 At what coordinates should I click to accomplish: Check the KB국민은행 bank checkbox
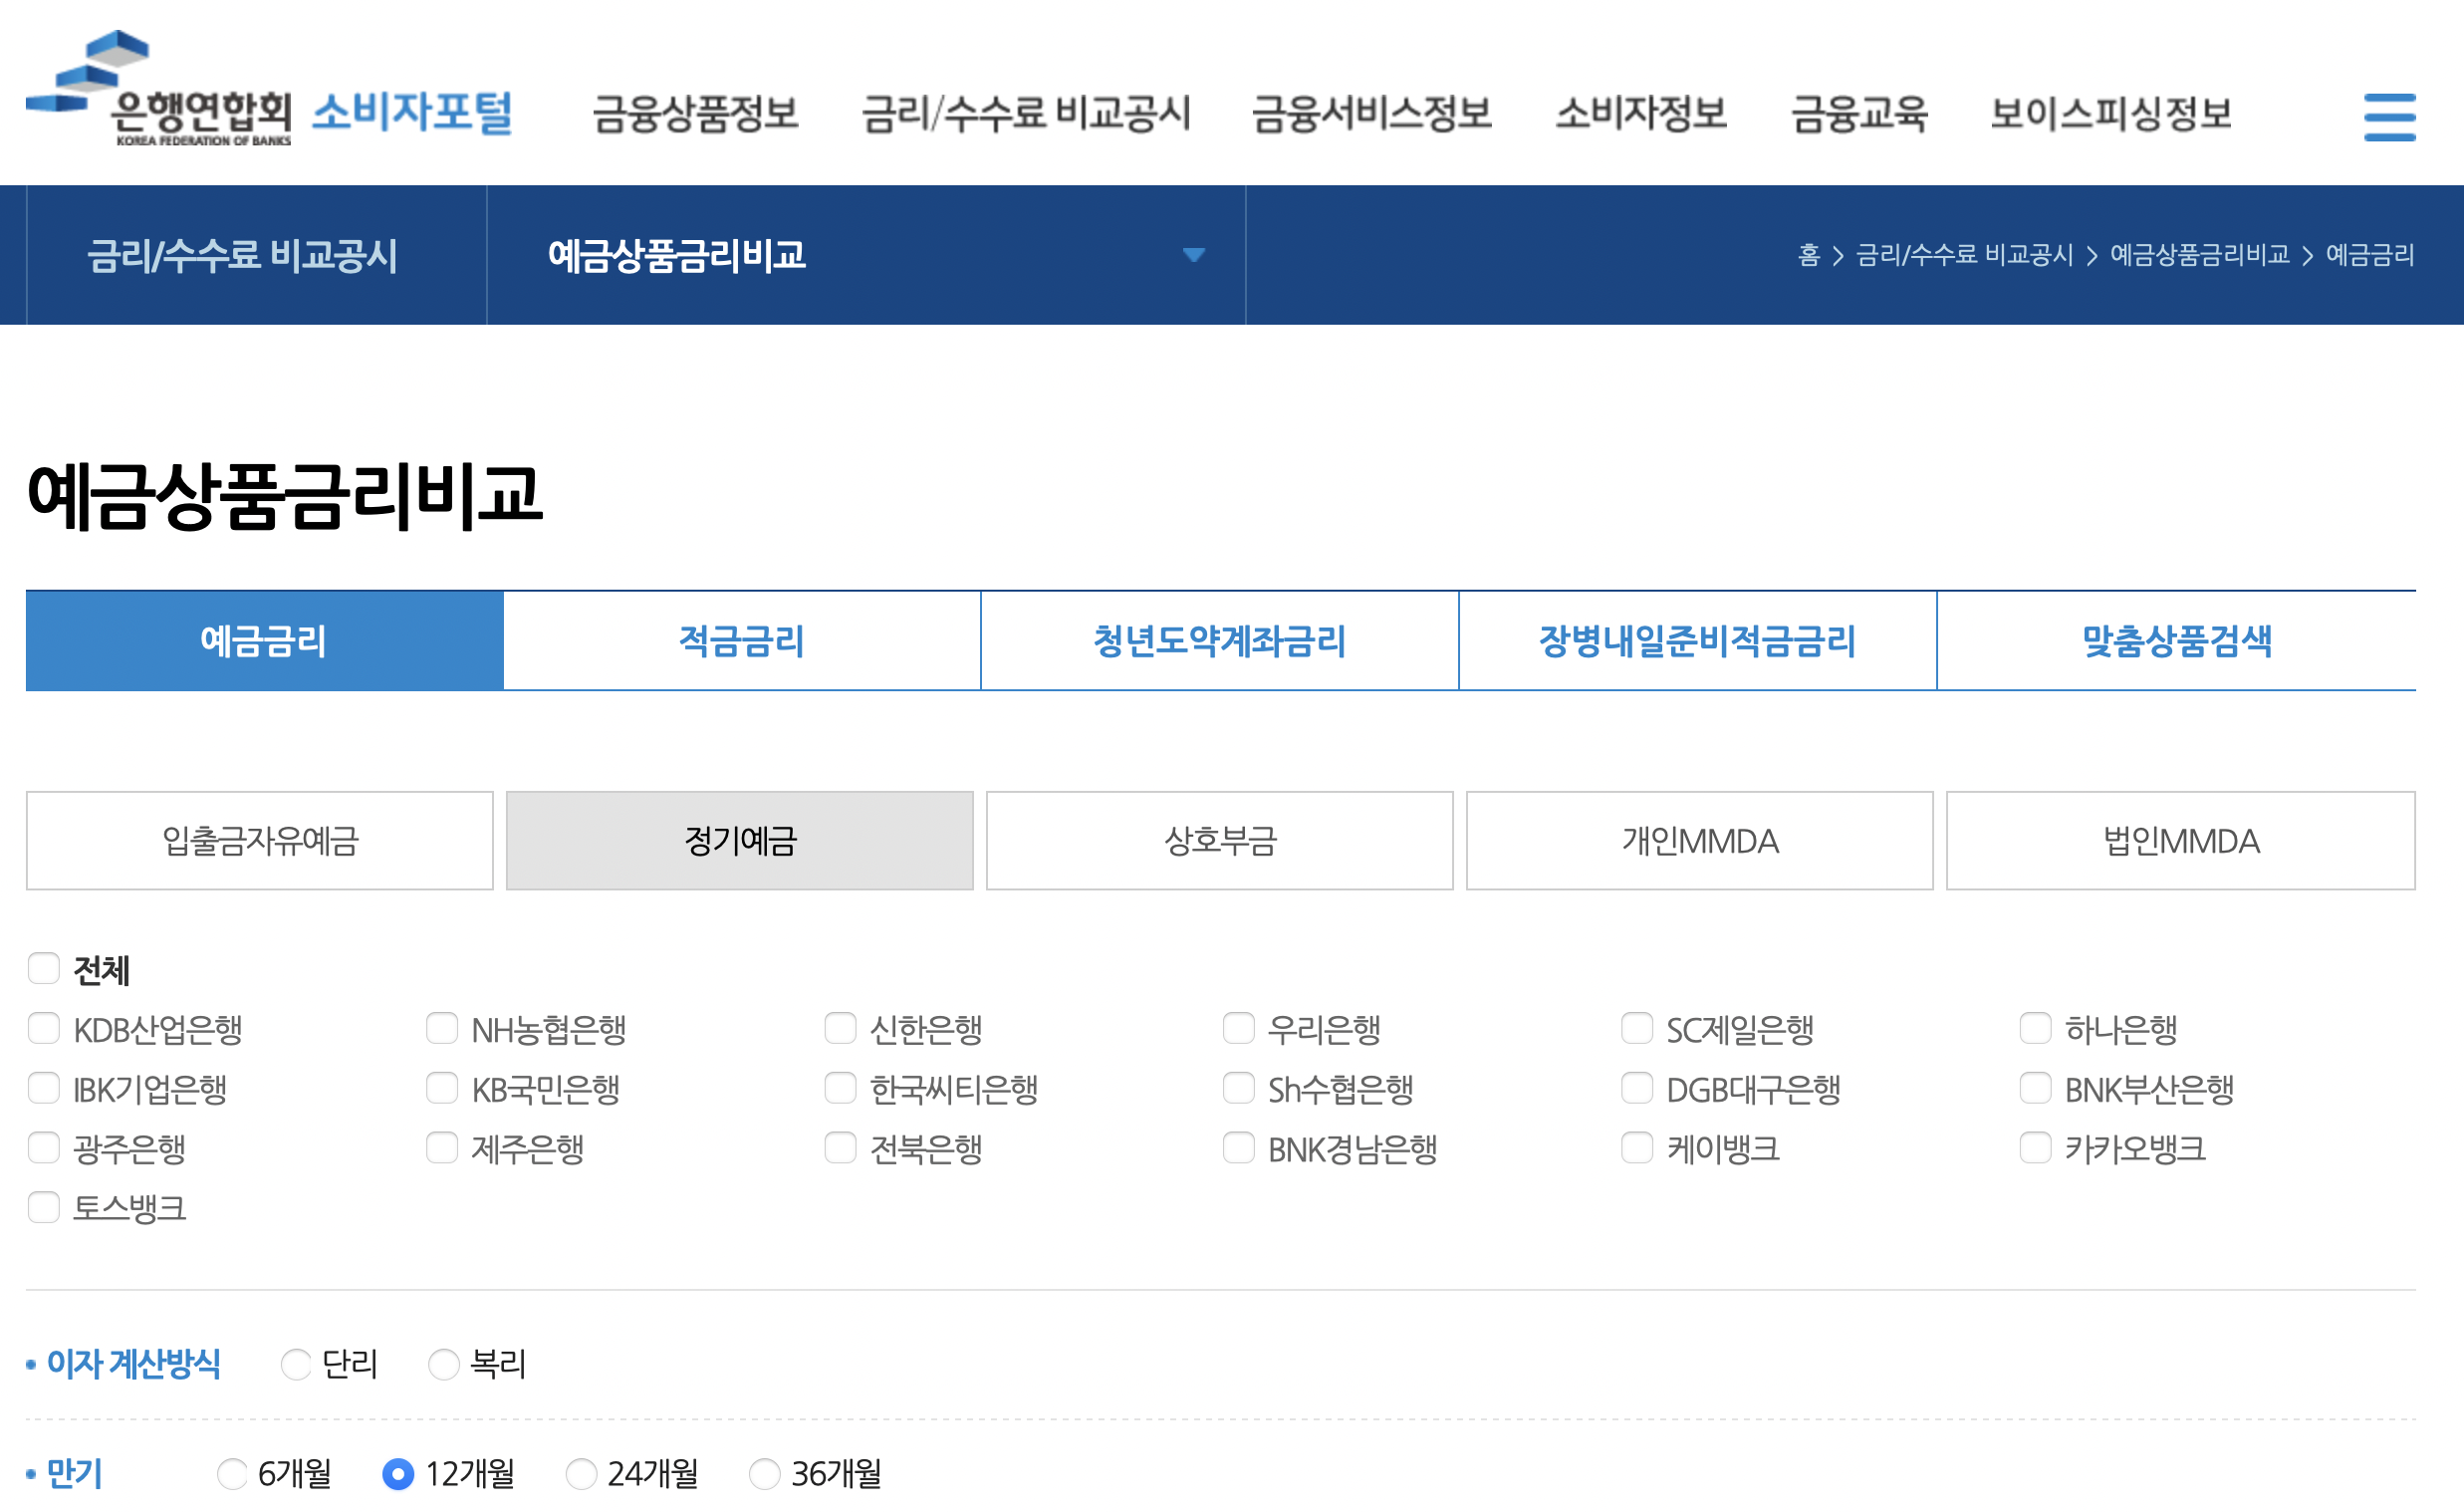pos(442,1088)
